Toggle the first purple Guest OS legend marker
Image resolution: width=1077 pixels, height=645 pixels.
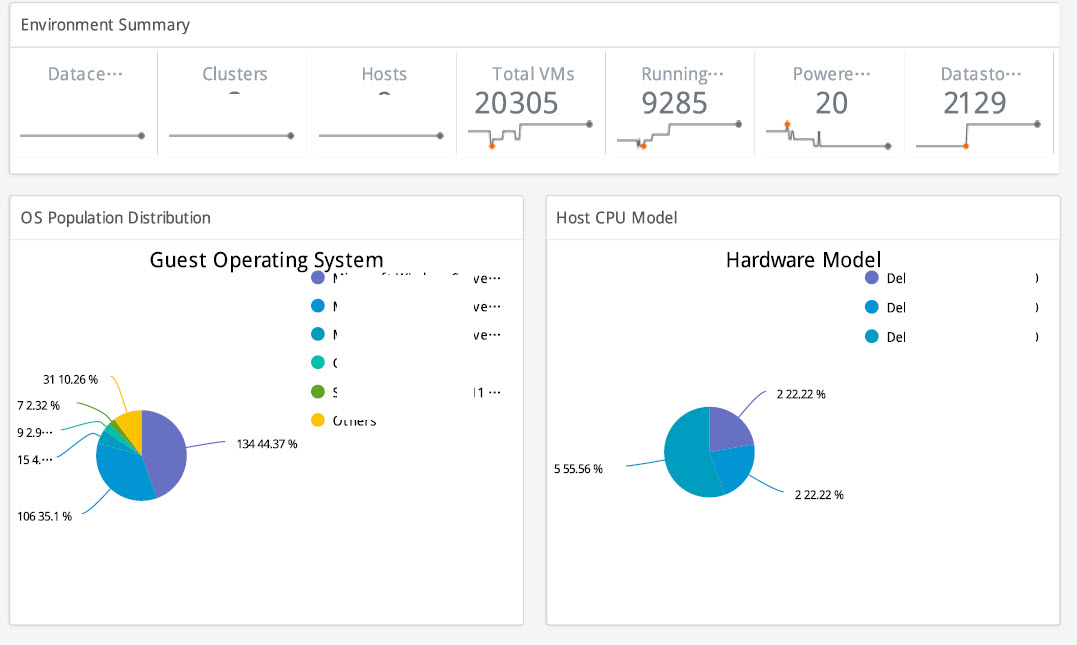click(x=319, y=278)
